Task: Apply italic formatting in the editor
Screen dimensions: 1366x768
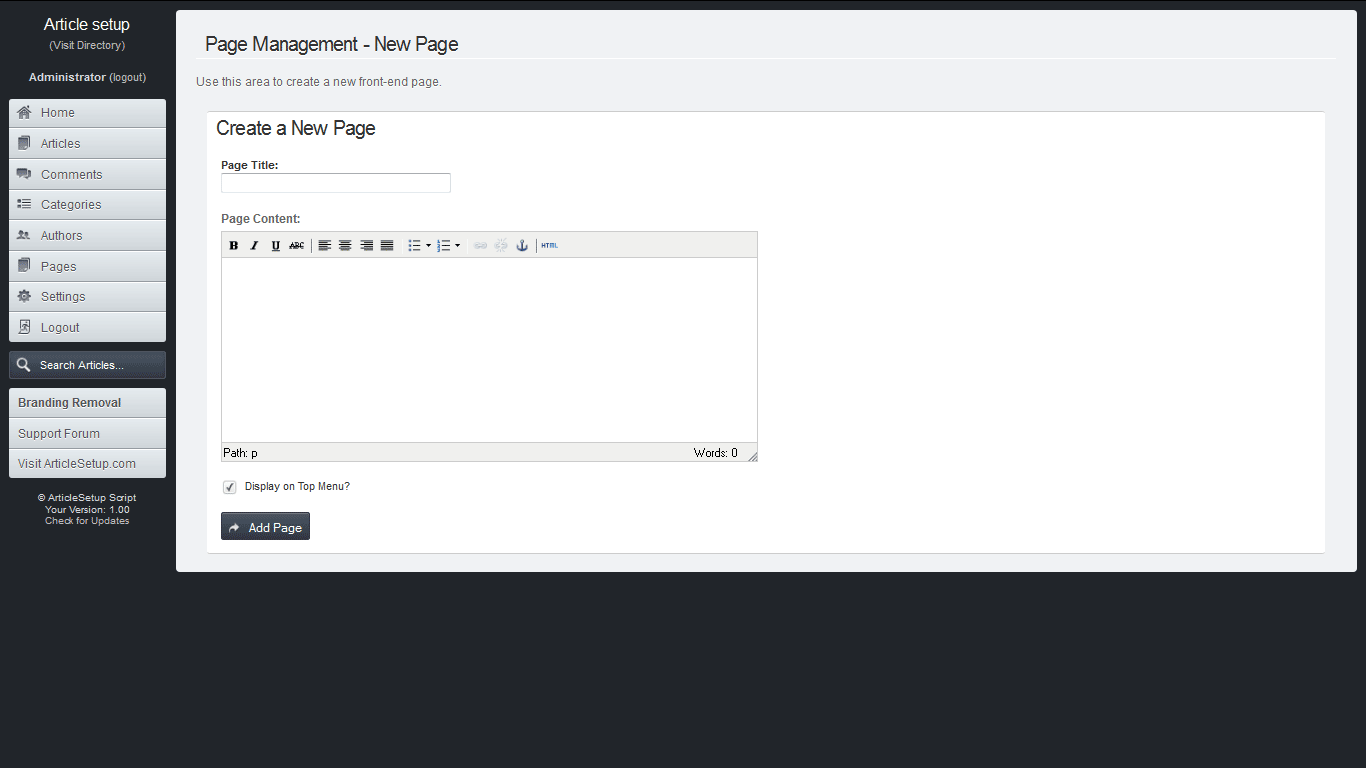Action: point(255,246)
